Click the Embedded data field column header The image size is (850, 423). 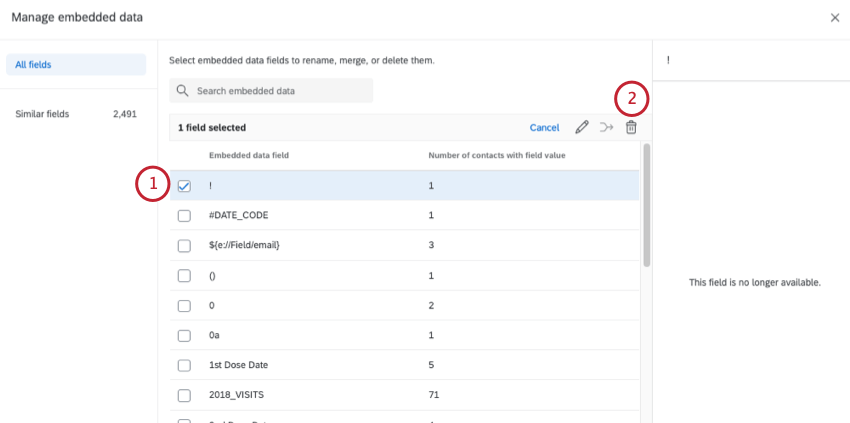pos(249,155)
